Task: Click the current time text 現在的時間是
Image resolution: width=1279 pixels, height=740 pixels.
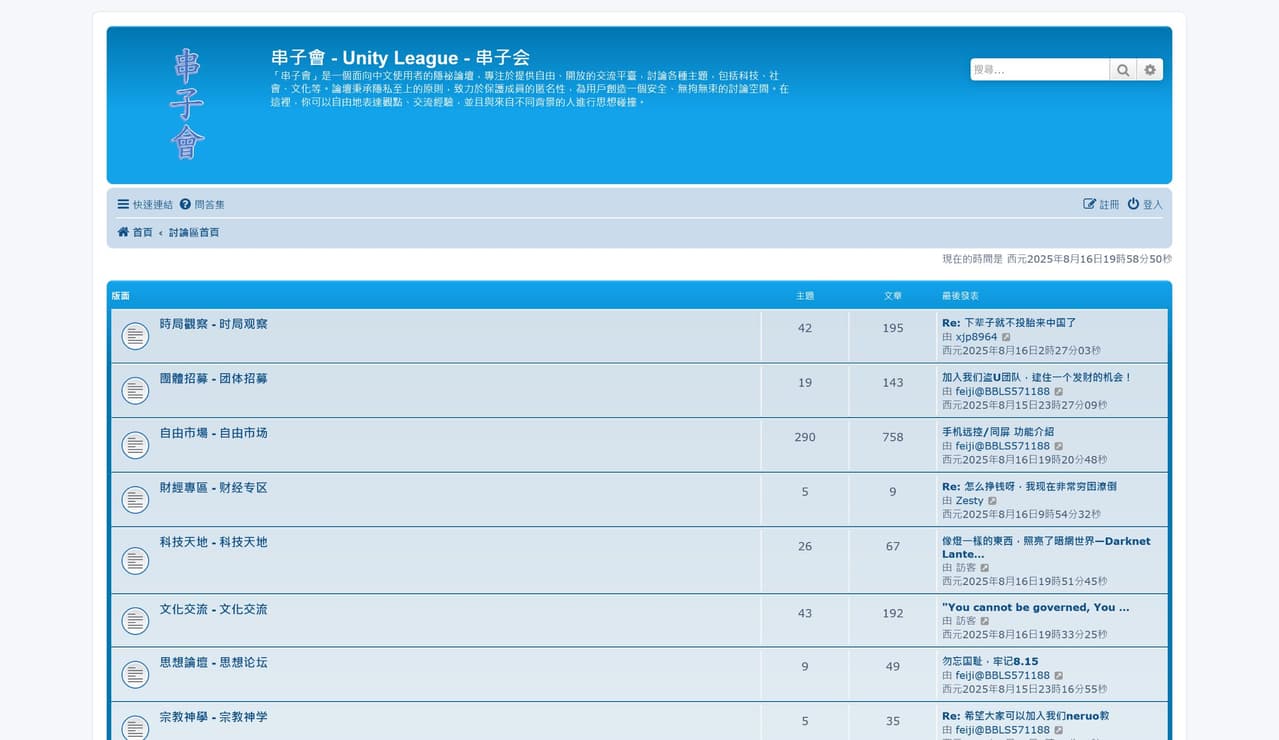Action: pos(1057,259)
